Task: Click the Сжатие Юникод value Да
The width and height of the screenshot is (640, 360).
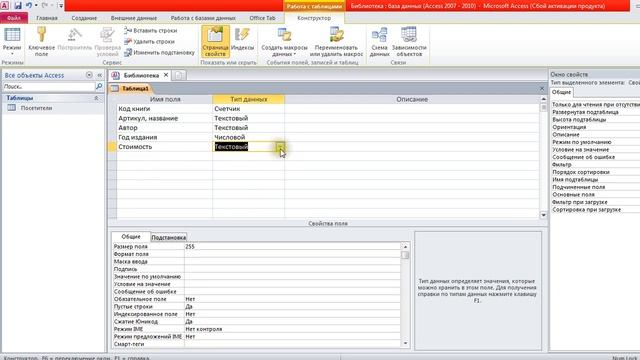Action: click(292, 322)
